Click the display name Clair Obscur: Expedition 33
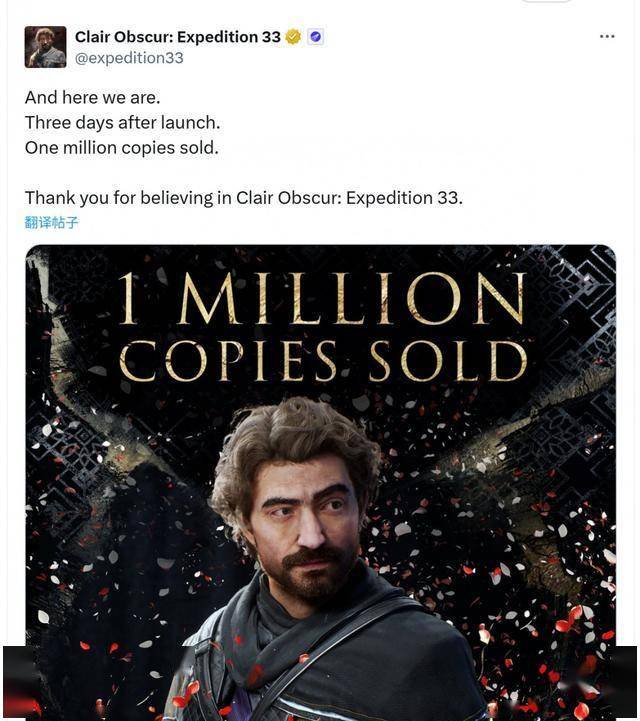 tap(177, 37)
